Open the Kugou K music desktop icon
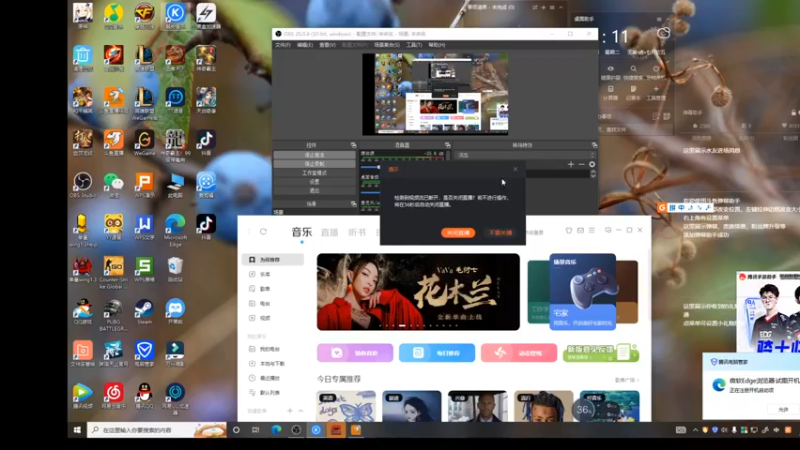The height and width of the screenshot is (450, 800). pos(175,13)
